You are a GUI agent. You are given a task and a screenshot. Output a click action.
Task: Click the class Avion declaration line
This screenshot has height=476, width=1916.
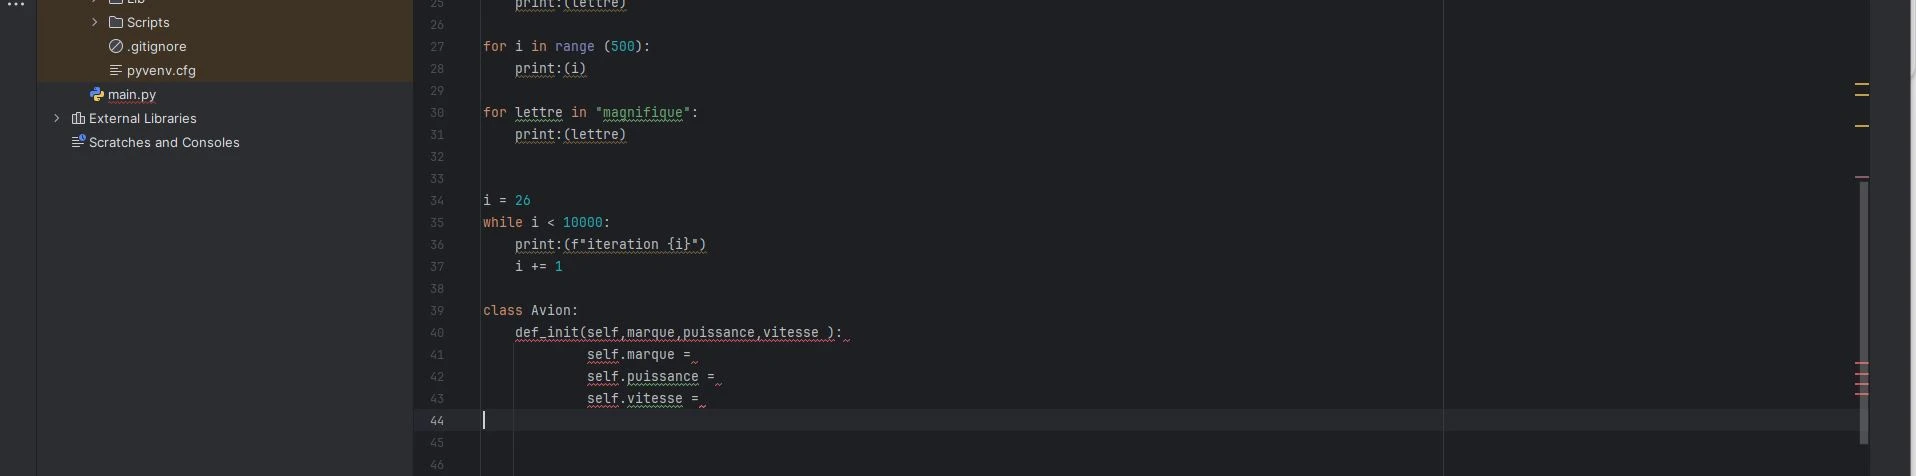pyautogui.click(x=530, y=310)
